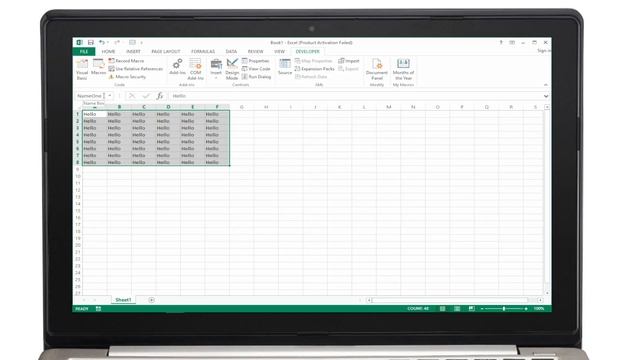Screen dimensions: 640x360
Task: Click the Enter checkmark in formula bar
Action: [146, 96]
